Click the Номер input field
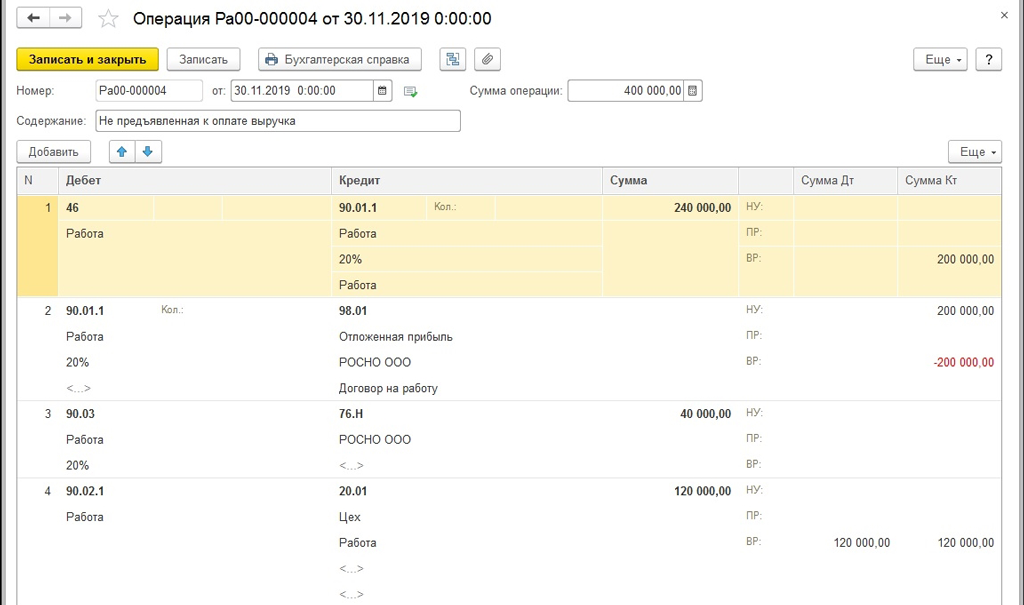 [148, 91]
